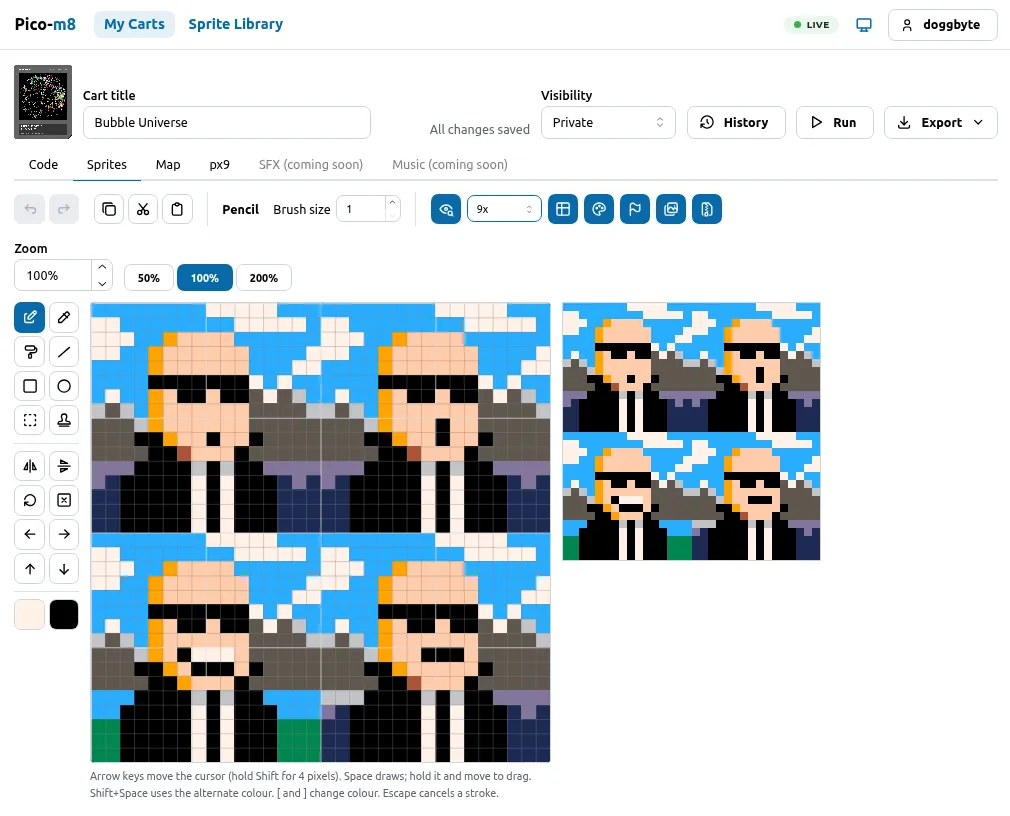1010x816 pixels.
Task: Set zoom to 50%
Action: [x=149, y=278]
